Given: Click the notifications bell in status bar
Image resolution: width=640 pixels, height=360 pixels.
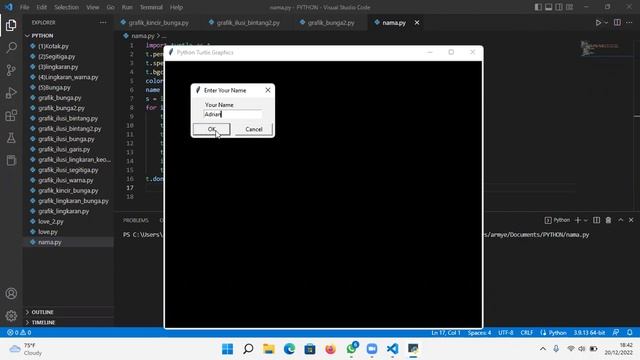Looking at the screenshot, I should point(629,333).
